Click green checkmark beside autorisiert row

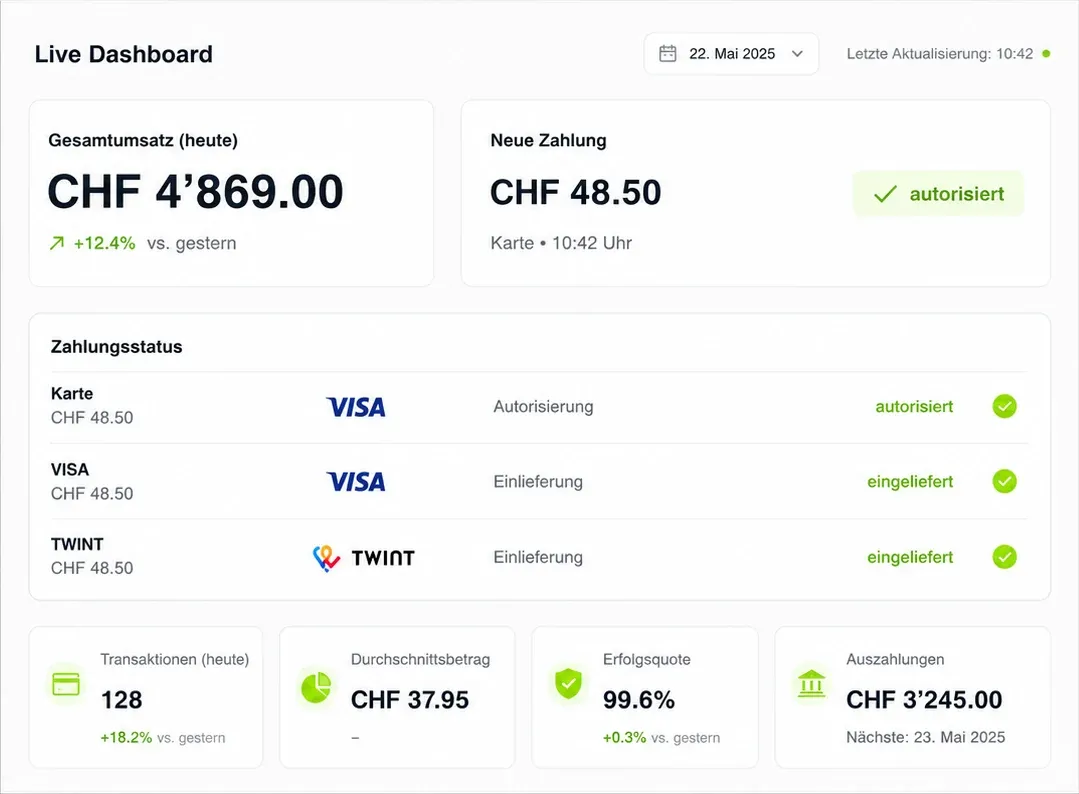[1004, 406]
